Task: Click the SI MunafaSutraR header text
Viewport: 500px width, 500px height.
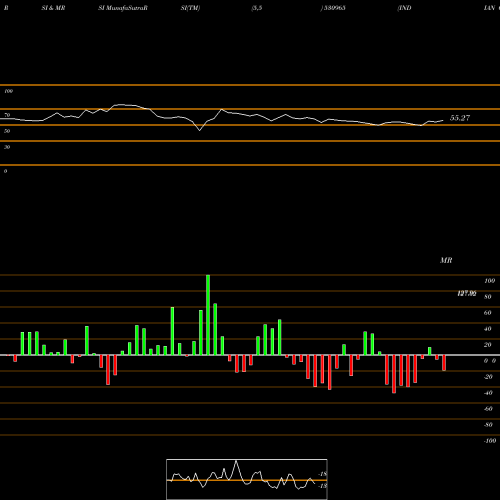Action: pyautogui.click(x=123, y=8)
